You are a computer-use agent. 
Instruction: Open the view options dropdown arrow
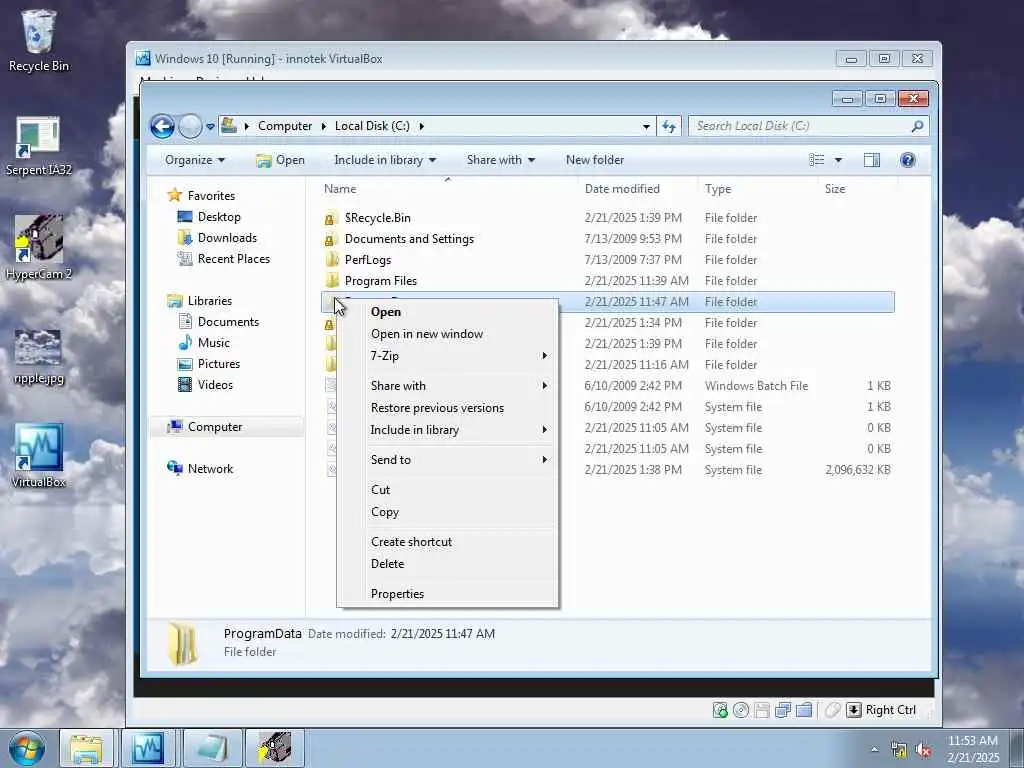[x=839, y=160]
